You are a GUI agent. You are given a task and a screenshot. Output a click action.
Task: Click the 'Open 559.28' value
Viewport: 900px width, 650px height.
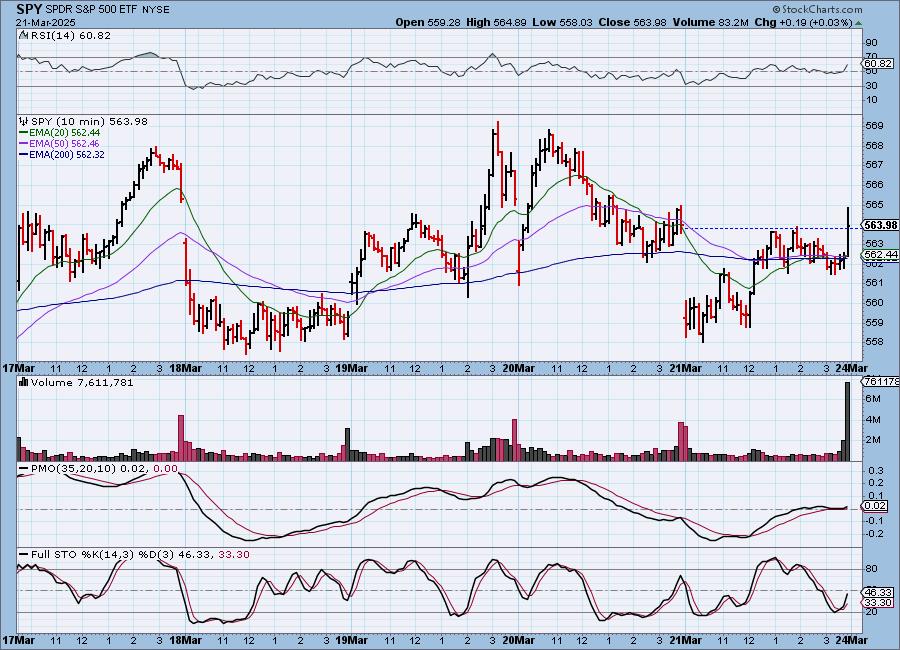428,22
